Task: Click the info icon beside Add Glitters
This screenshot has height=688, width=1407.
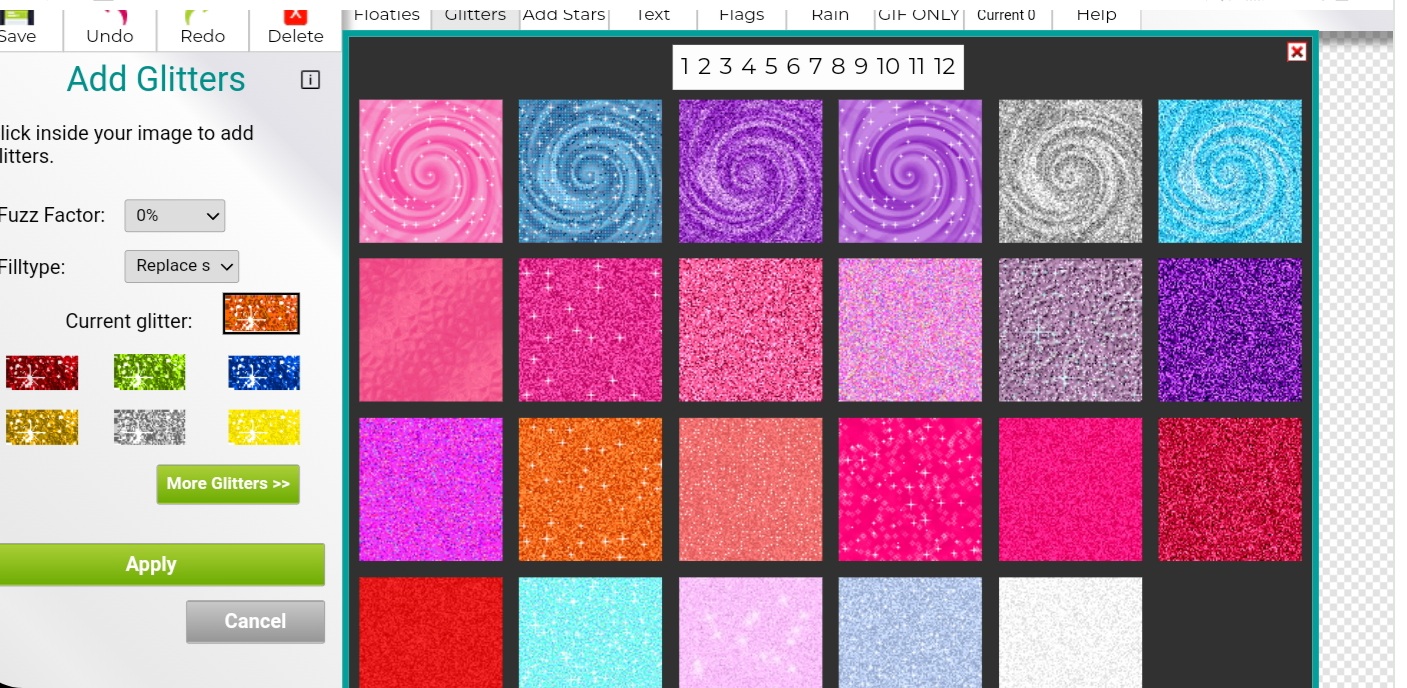Action: [x=310, y=80]
